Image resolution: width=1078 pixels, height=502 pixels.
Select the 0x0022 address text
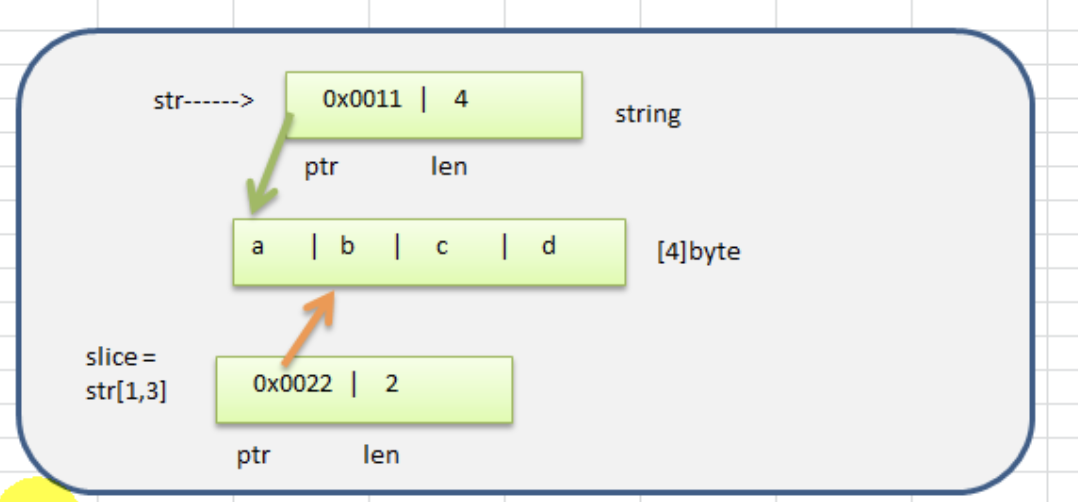(x=292, y=384)
